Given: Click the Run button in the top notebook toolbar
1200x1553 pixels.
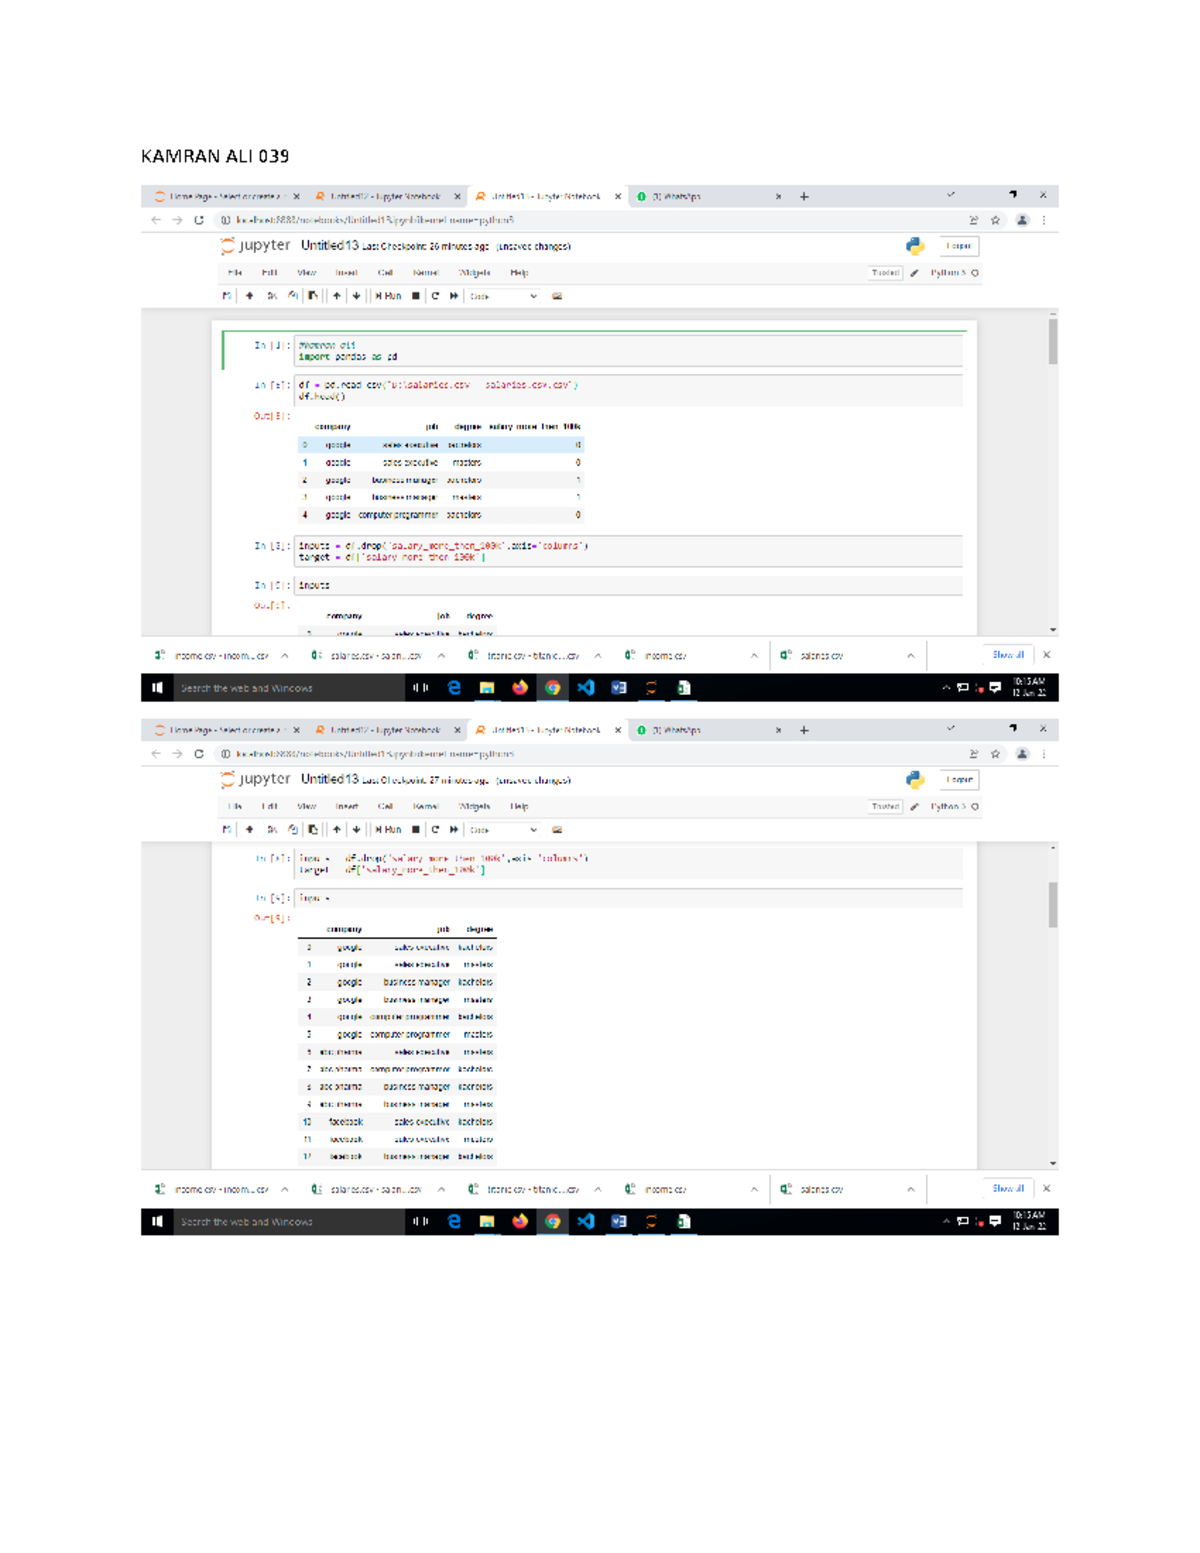Looking at the screenshot, I should pyautogui.click(x=388, y=296).
